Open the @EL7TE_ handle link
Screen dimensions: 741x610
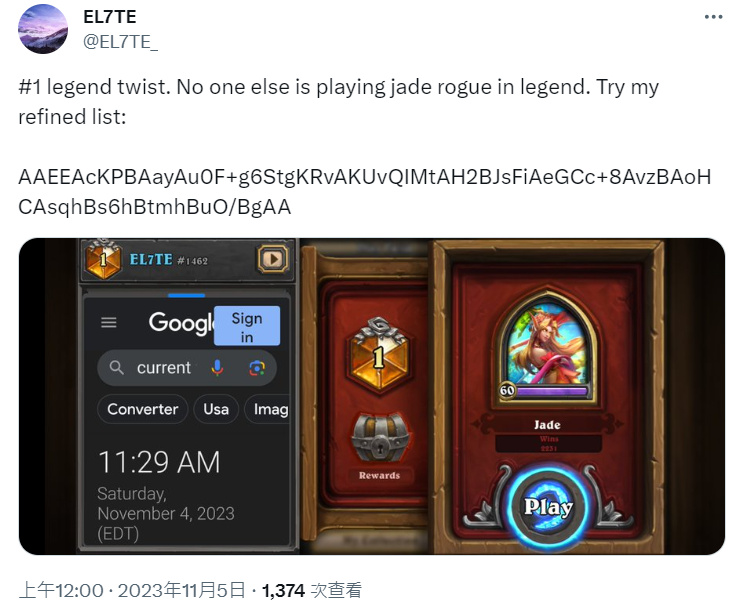[x=121, y=42]
